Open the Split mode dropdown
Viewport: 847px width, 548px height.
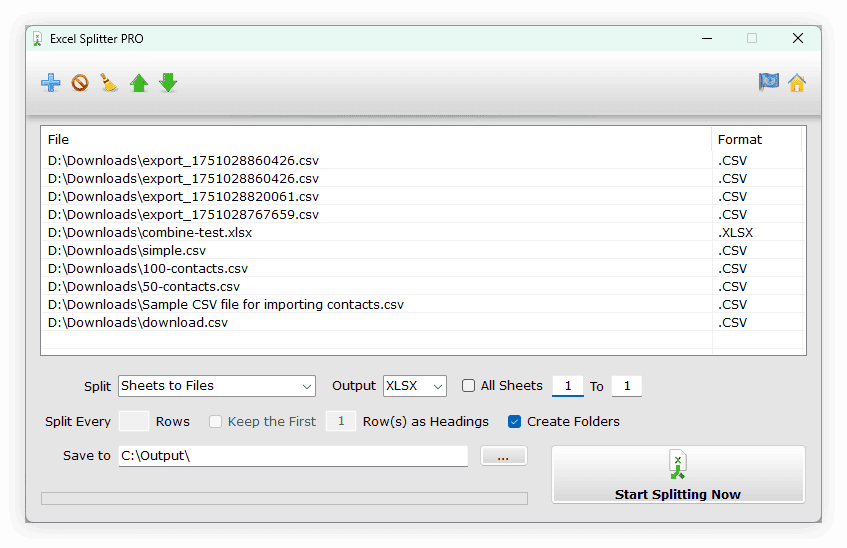[x=217, y=386]
